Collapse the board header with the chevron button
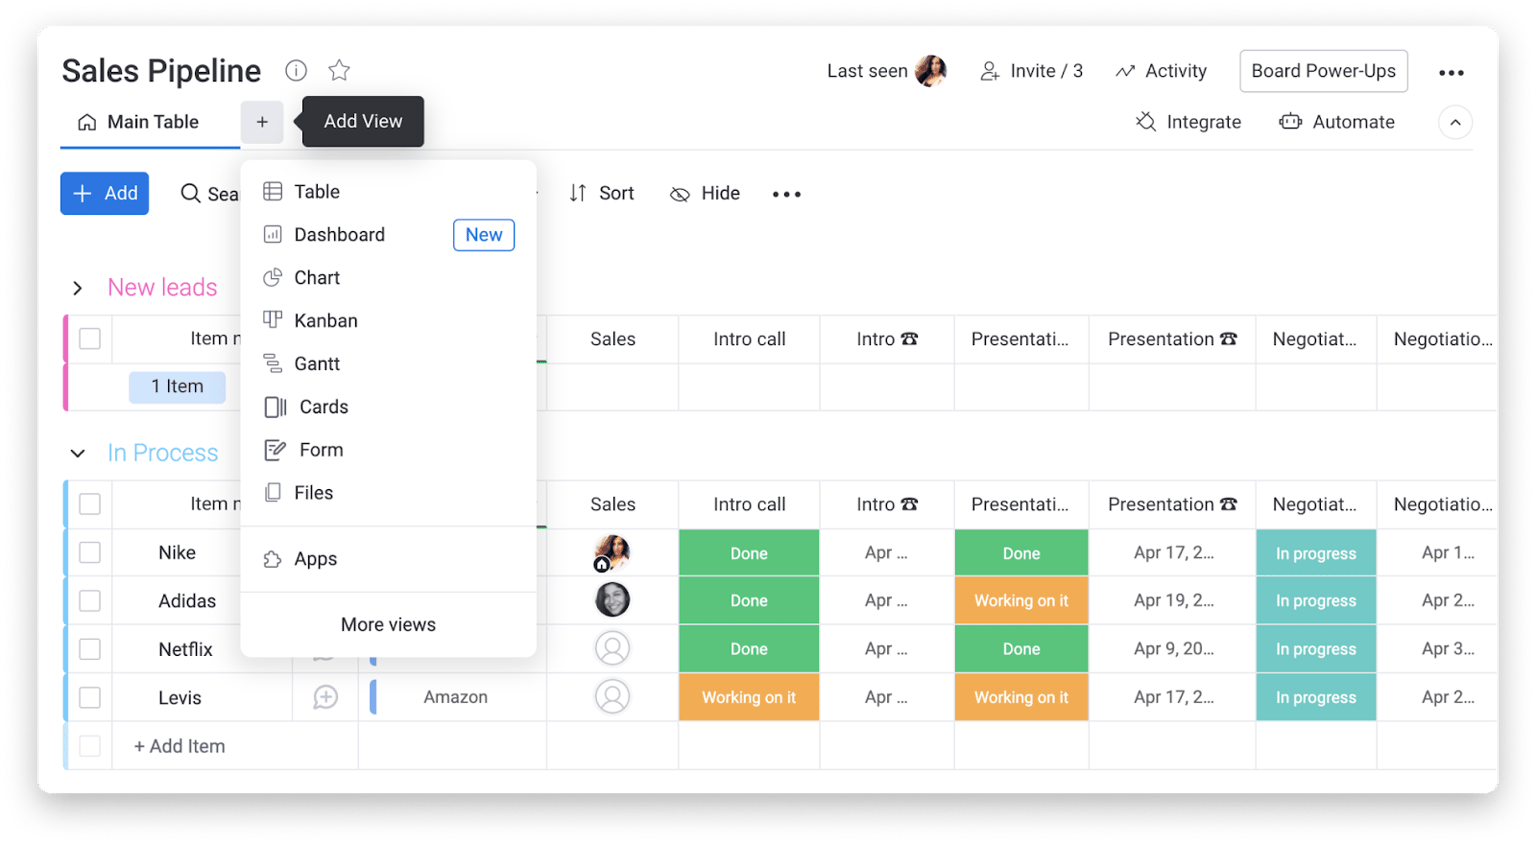This screenshot has width=1536, height=843. click(x=1455, y=121)
